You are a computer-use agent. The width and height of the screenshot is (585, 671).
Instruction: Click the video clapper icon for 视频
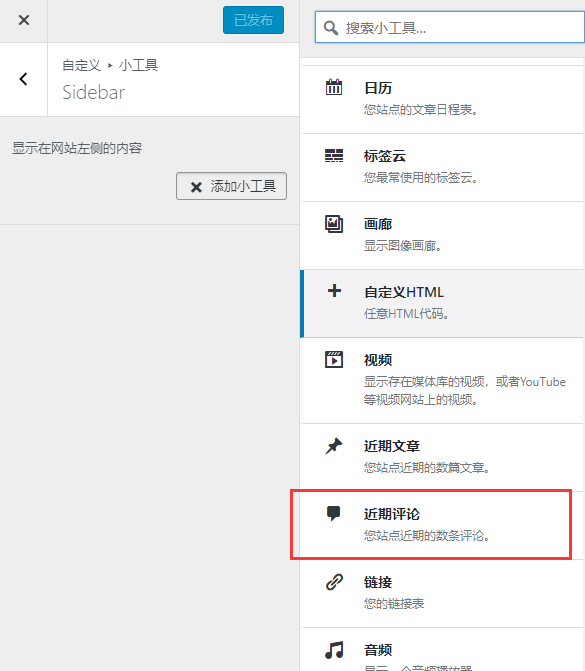click(x=334, y=359)
